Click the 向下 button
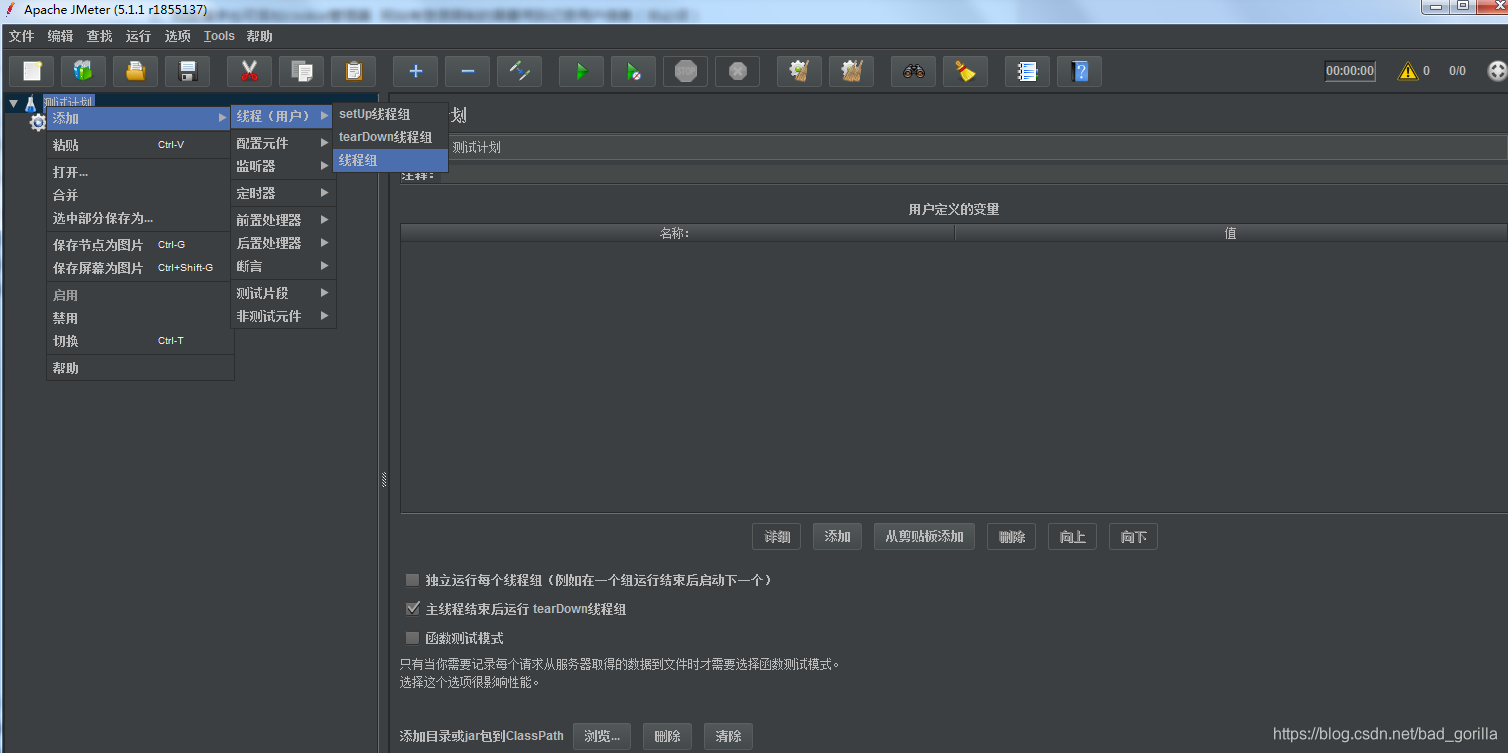Screen dimensions: 1508x753 pos(1133,537)
